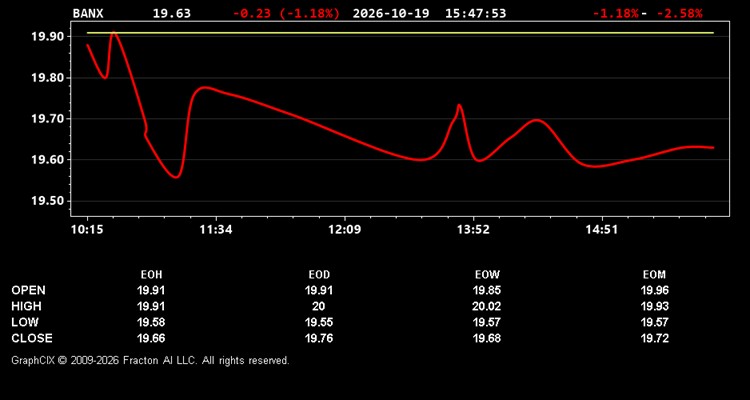Click the EOW column header
Image resolution: width=750 pixels, height=400 pixels.
point(487,275)
